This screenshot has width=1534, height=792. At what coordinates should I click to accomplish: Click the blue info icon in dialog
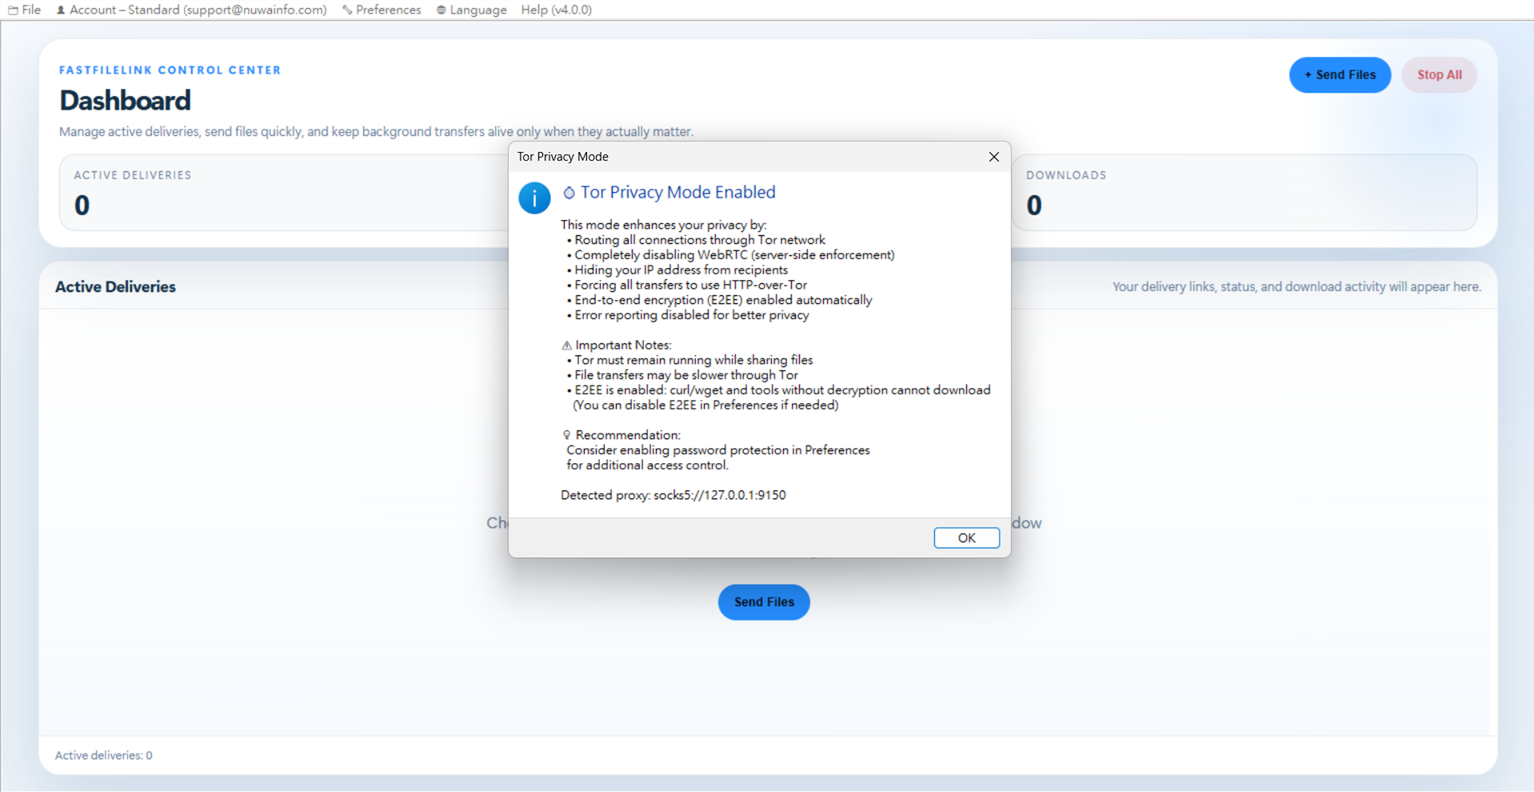click(534, 198)
